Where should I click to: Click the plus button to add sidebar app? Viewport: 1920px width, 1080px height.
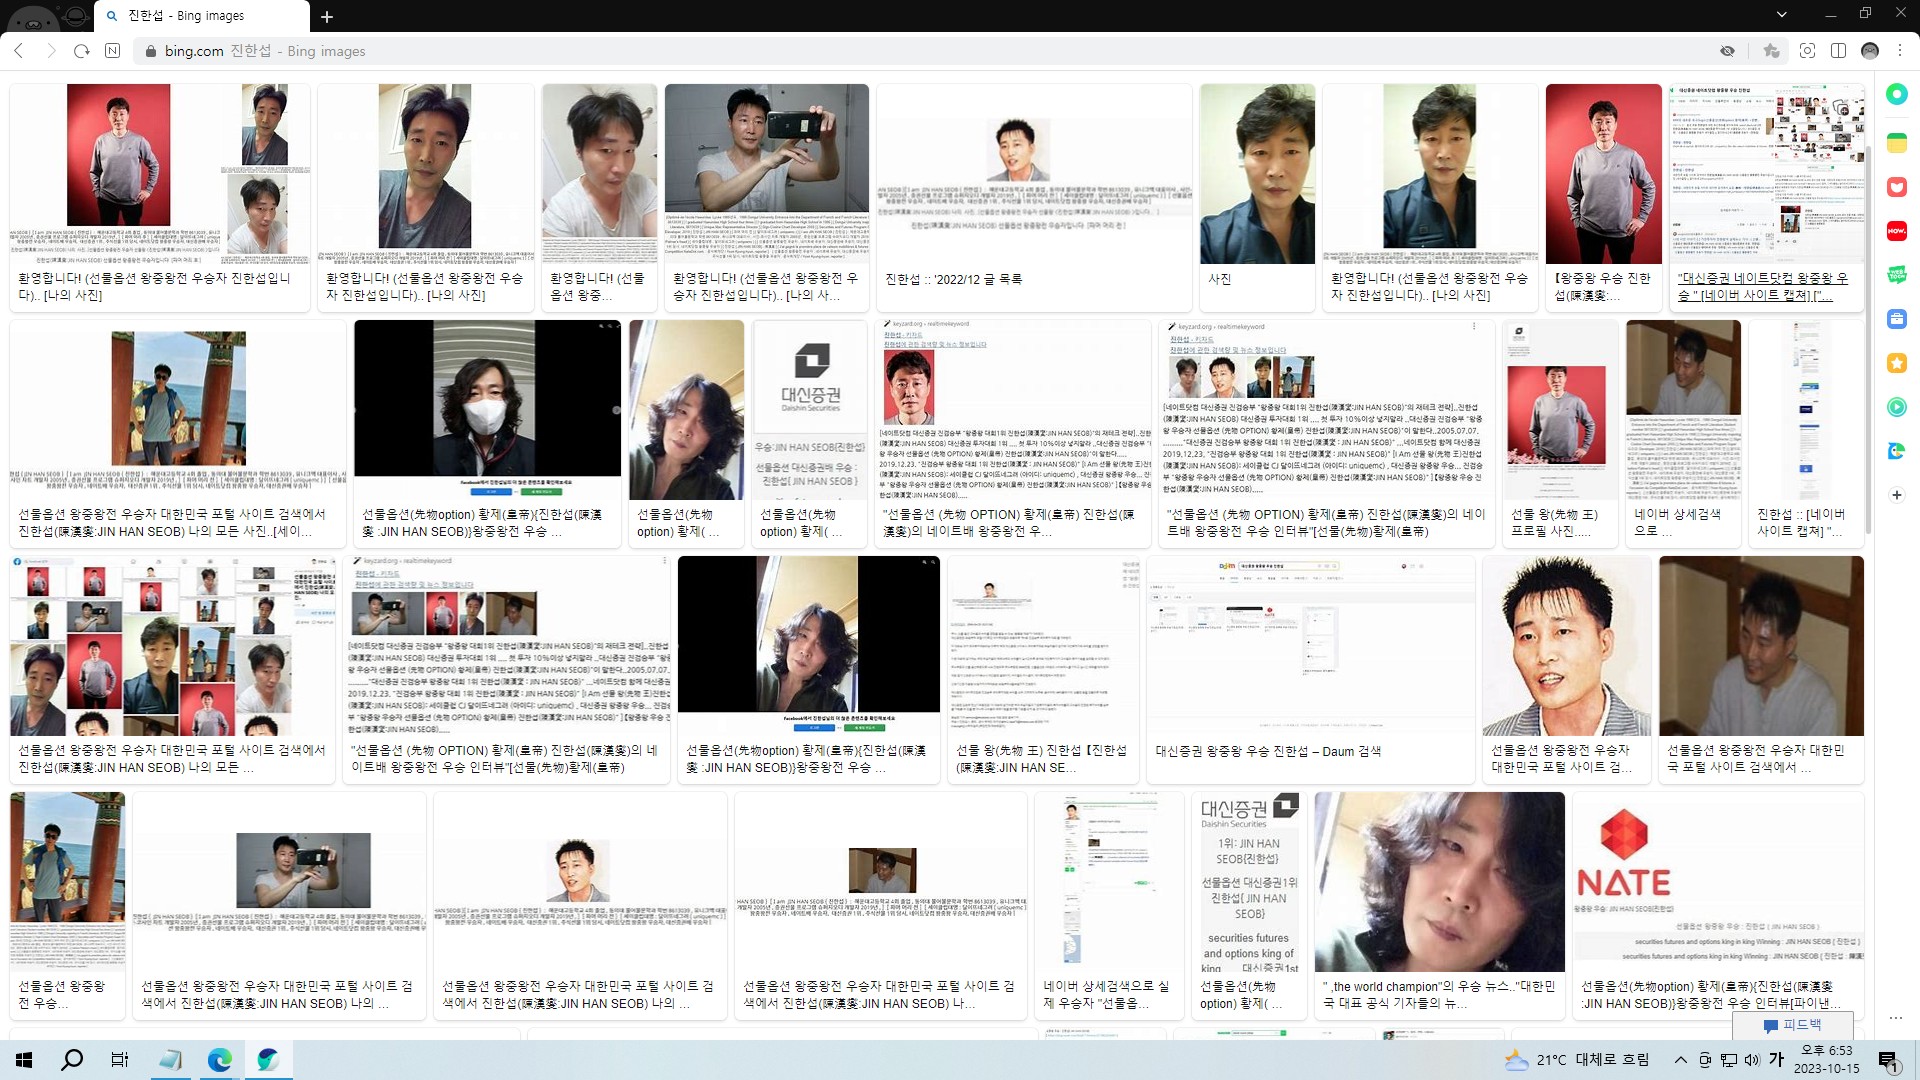pos(1897,495)
